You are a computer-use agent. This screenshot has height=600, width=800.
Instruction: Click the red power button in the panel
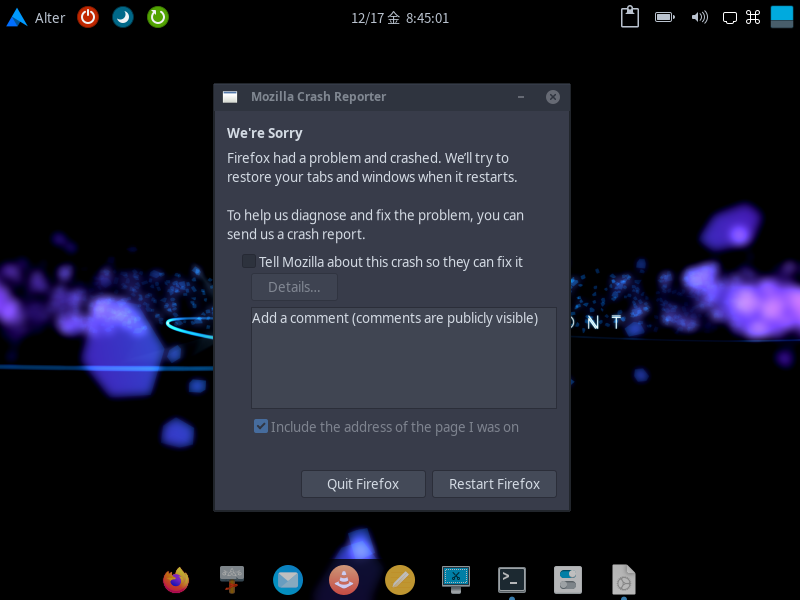87,17
